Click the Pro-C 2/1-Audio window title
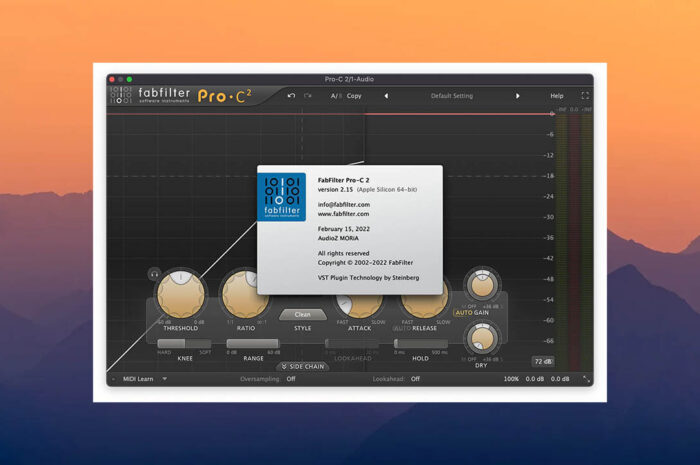 click(349, 79)
